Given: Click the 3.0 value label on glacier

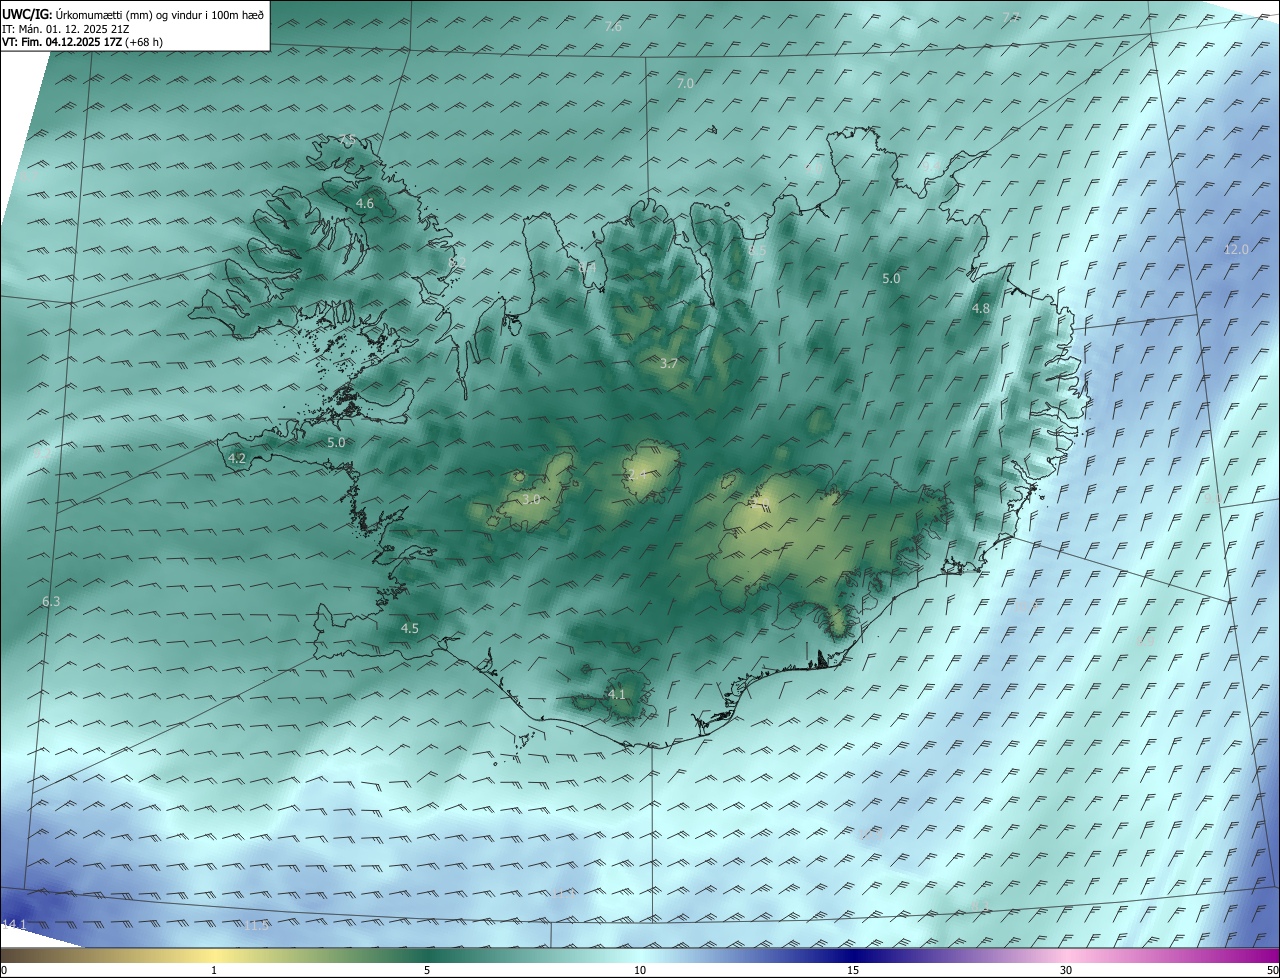Looking at the screenshot, I should 531,499.
